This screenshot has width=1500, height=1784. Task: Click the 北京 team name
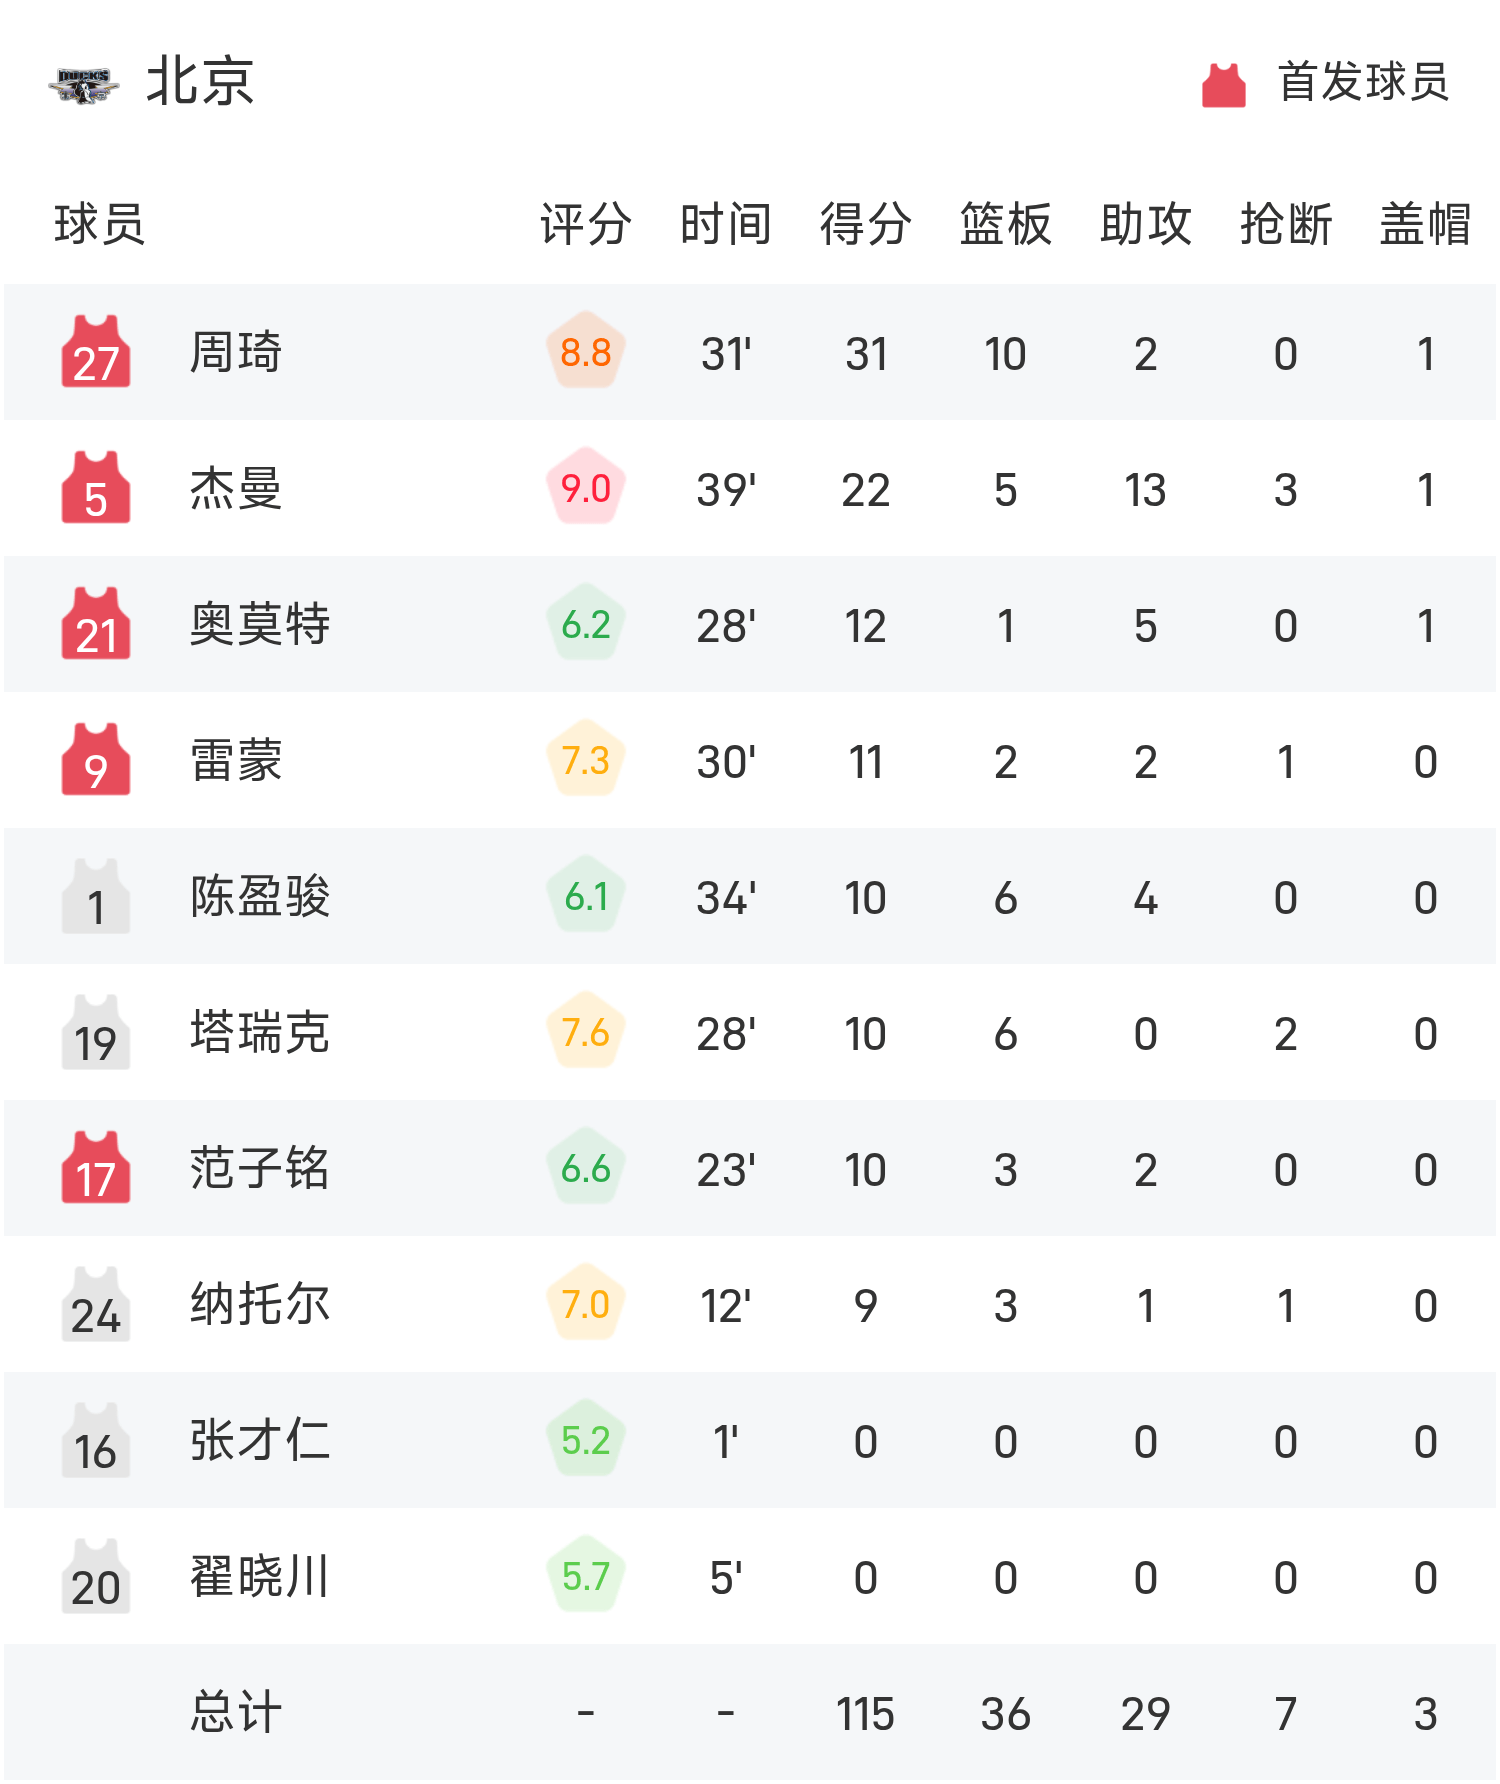point(200,82)
